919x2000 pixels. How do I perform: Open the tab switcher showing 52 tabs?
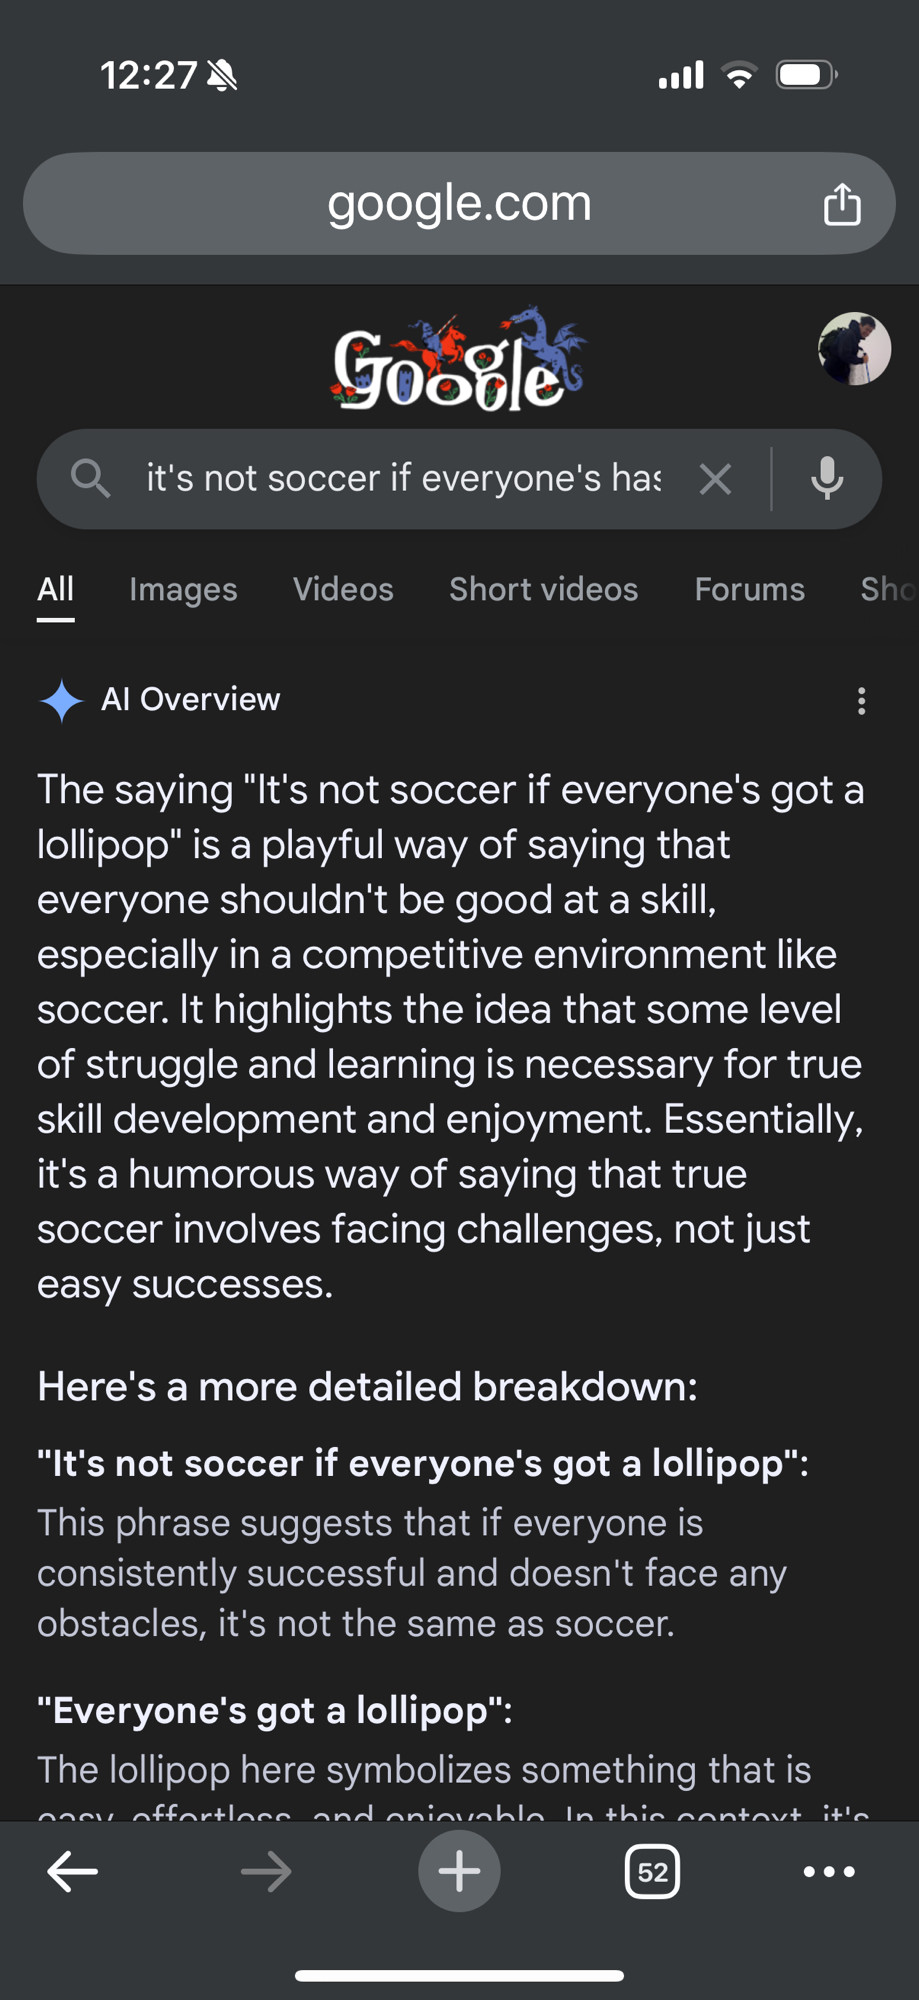652,1871
